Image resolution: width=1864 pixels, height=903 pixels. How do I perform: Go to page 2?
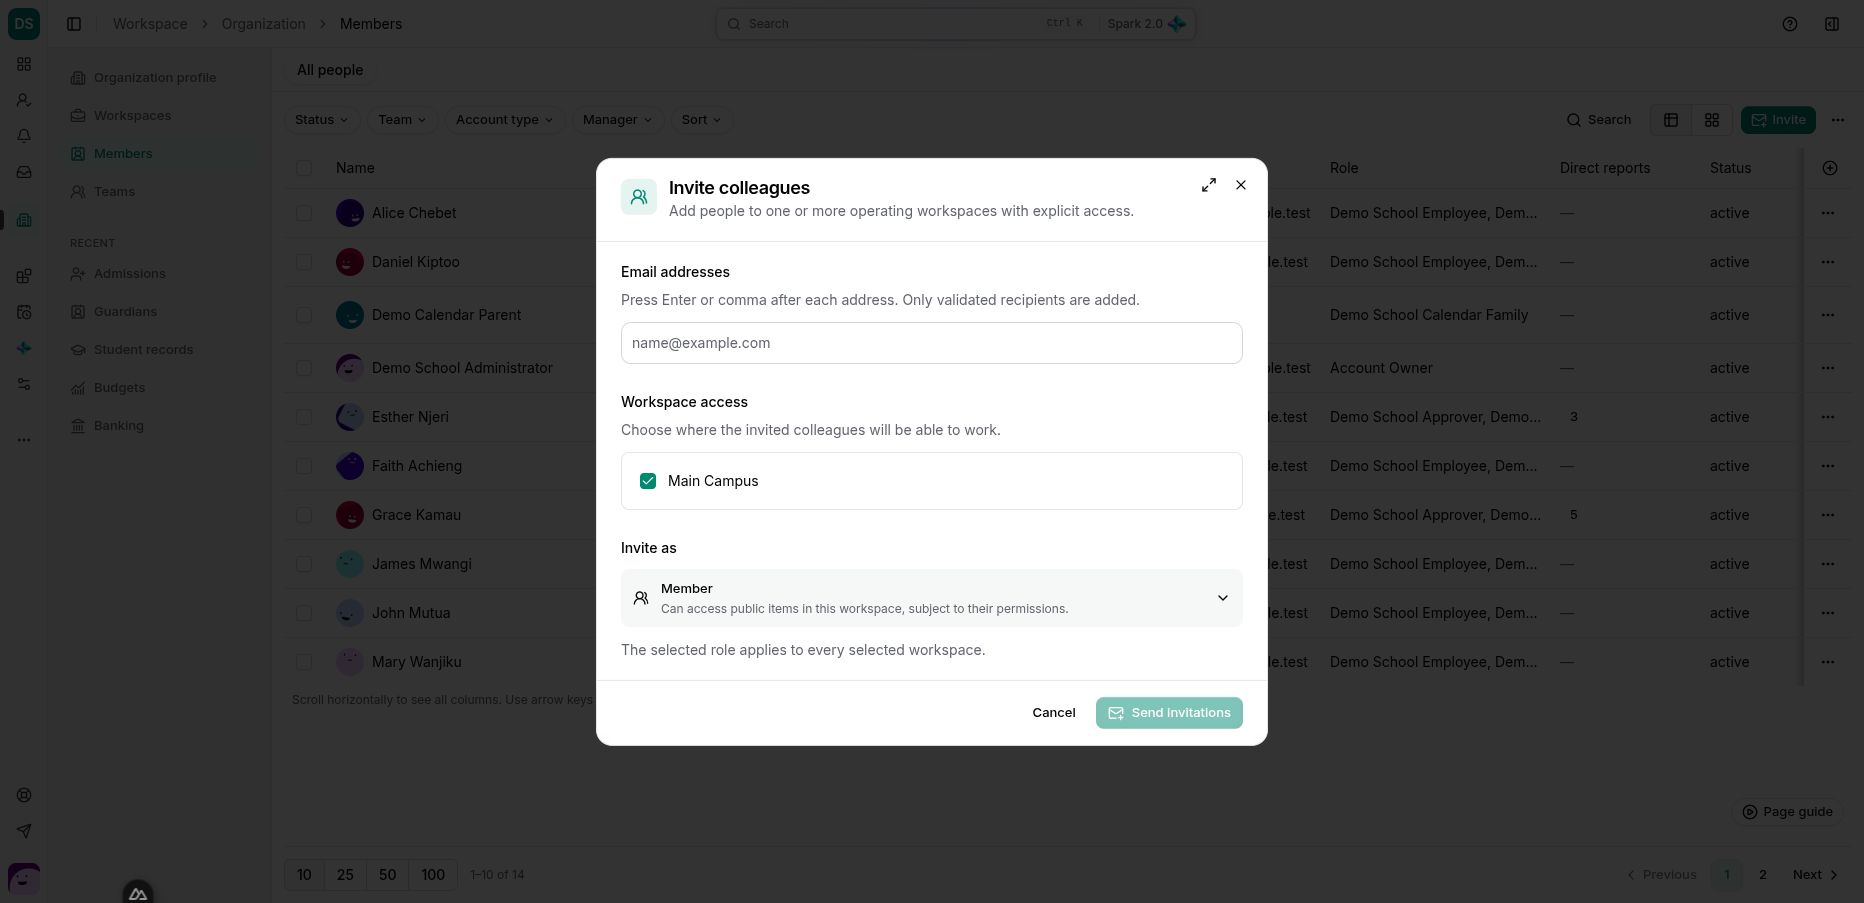click(1763, 875)
